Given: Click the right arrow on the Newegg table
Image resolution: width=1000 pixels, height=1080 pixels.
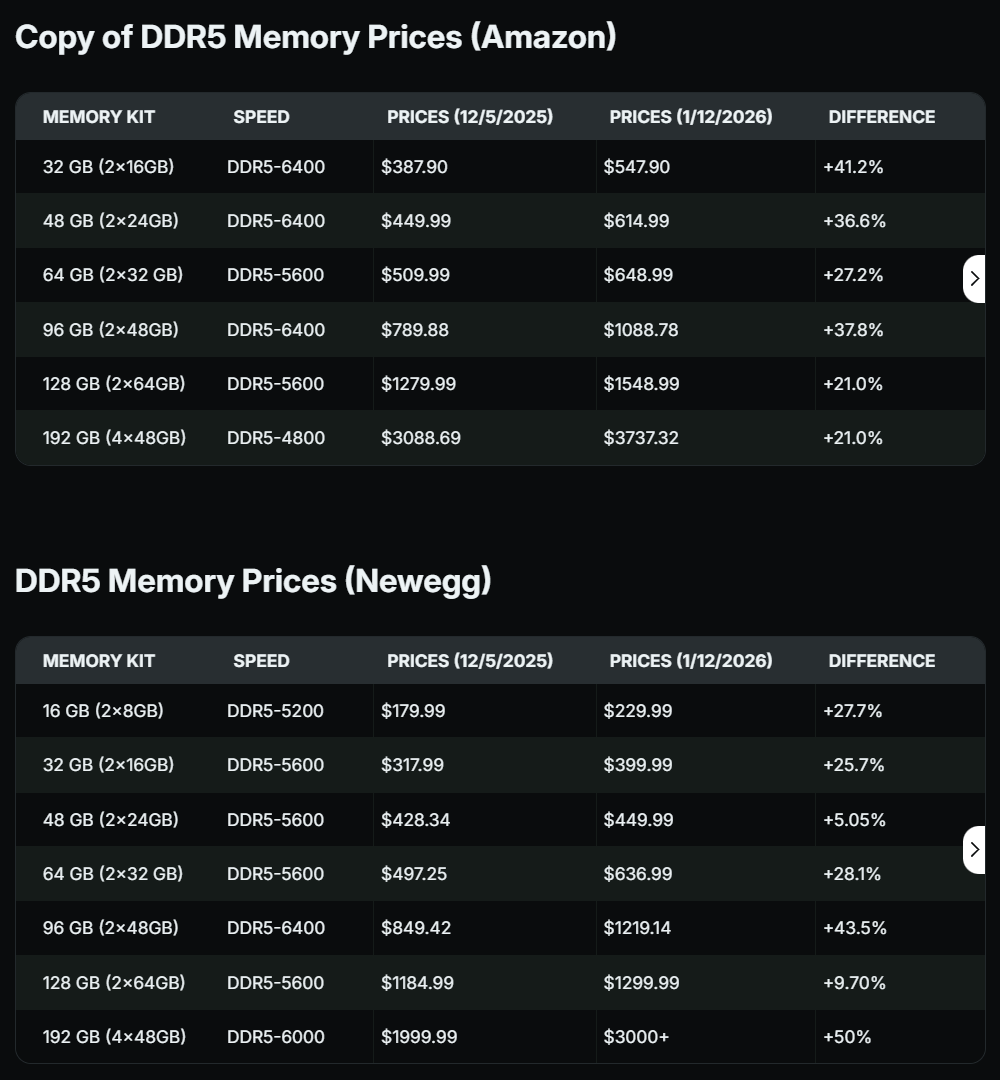Looking at the screenshot, I should [x=975, y=850].
